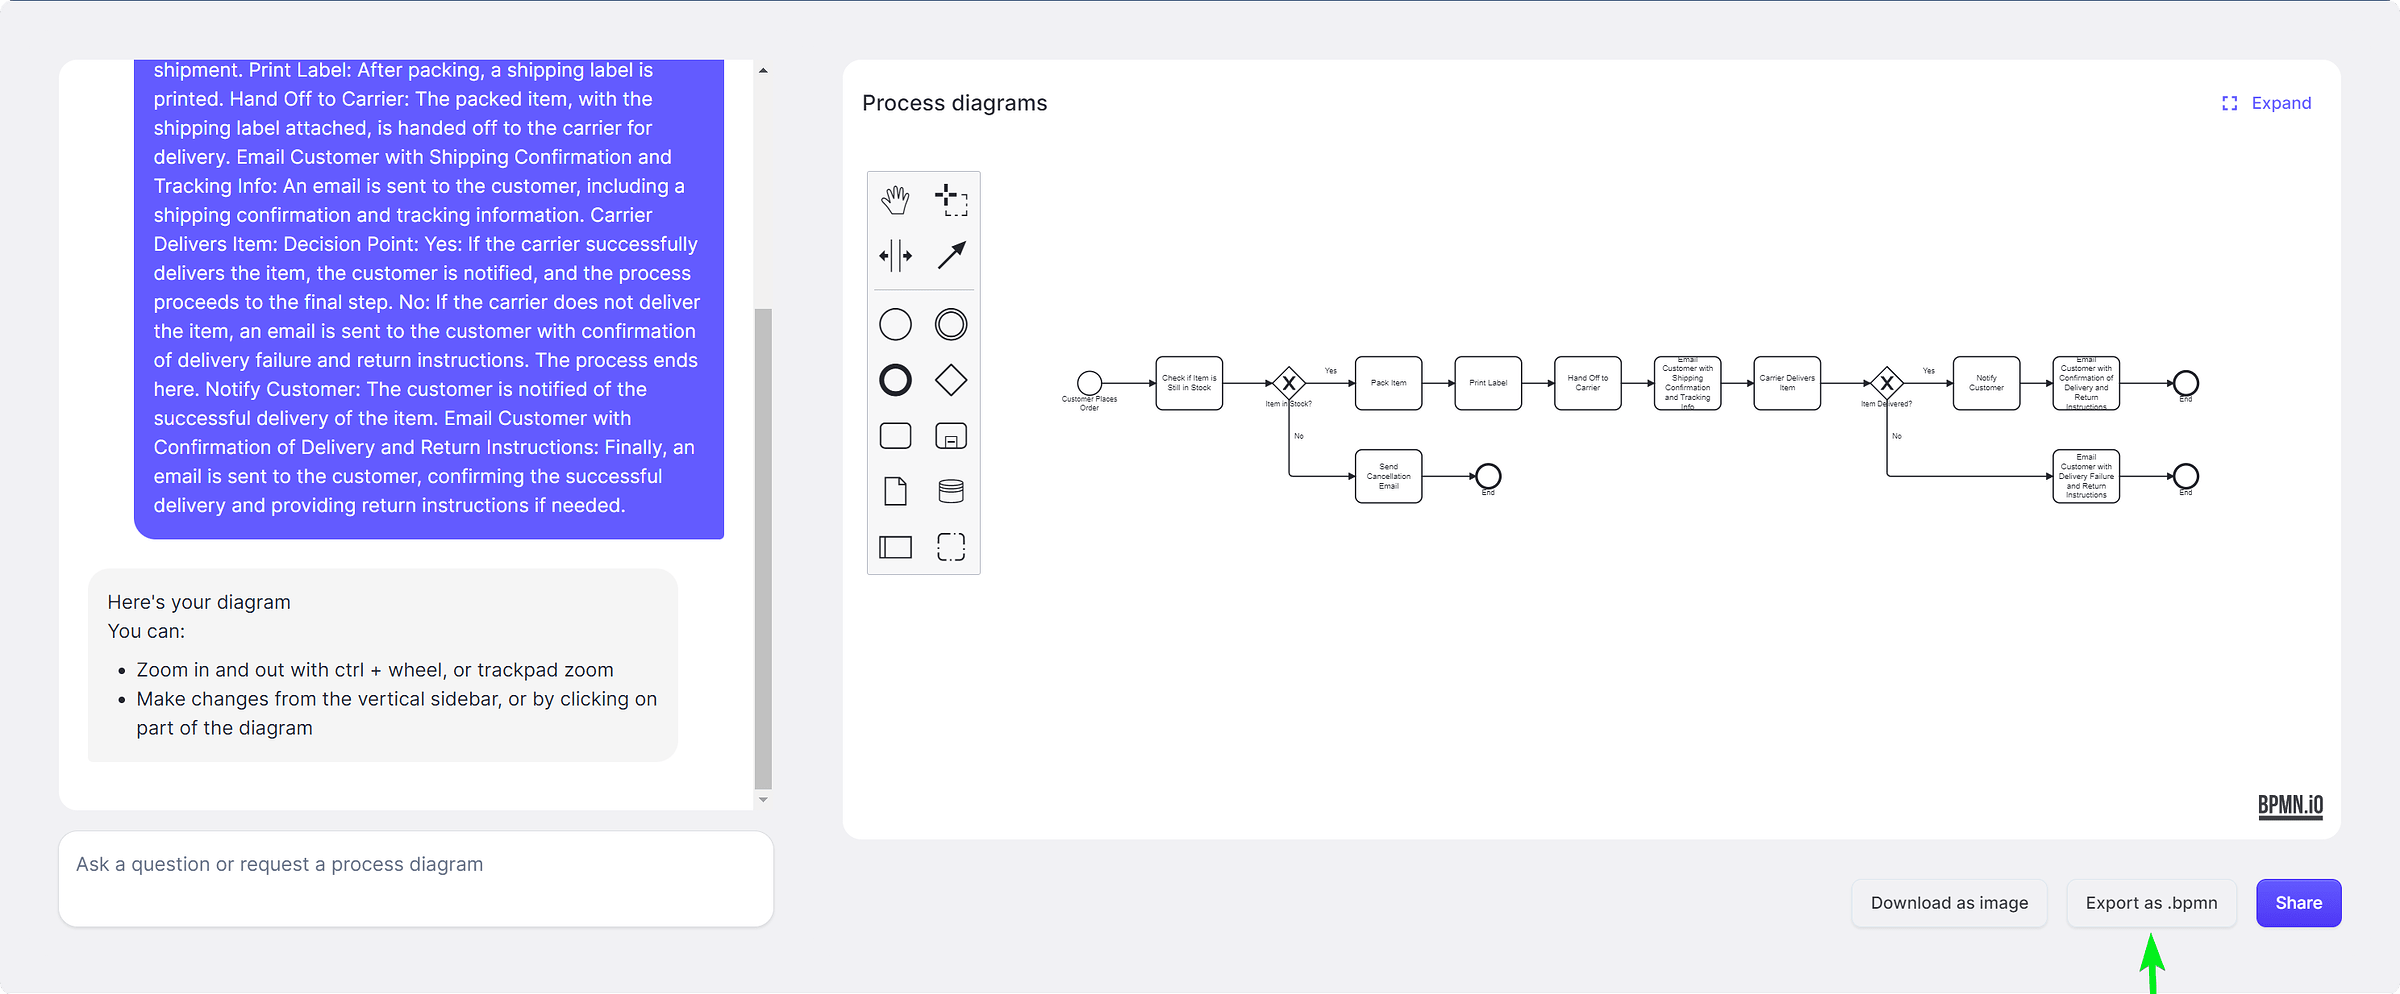Export the diagram as .bpmn file
Image resolution: width=2400 pixels, height=994 pixels.
coord(2151,902)
